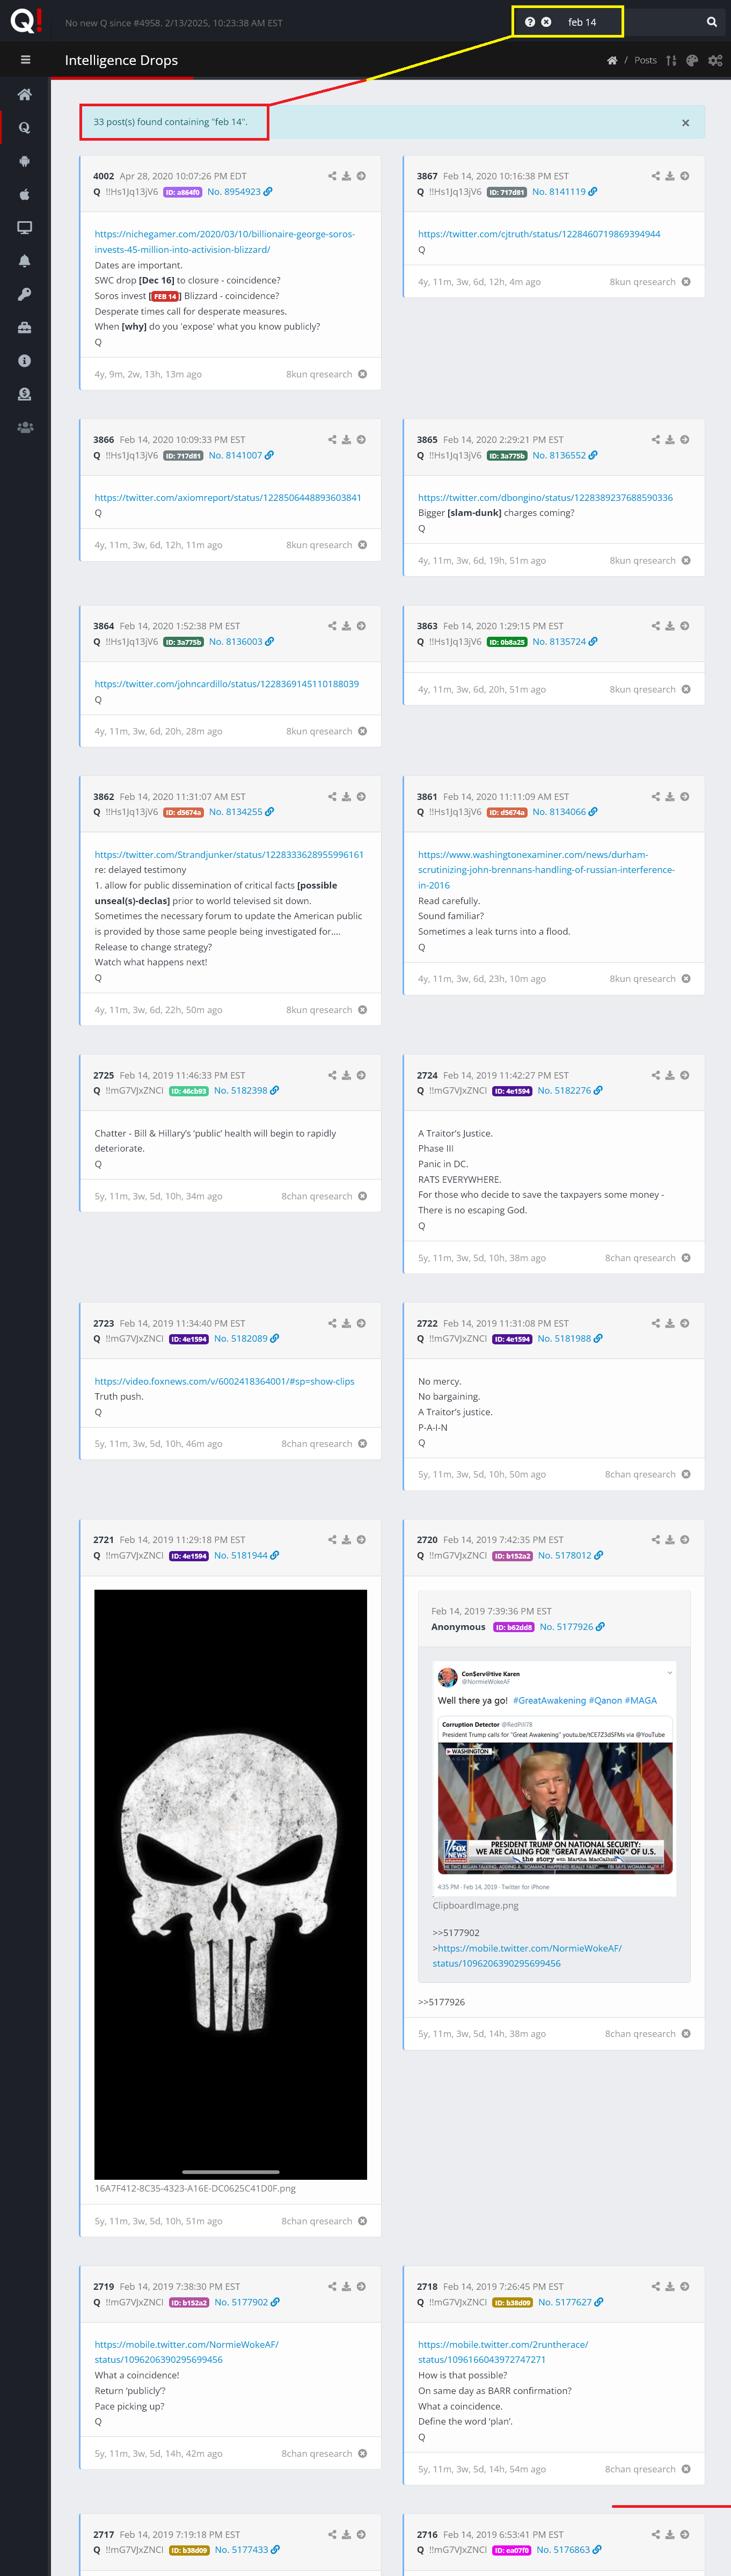Click the red 'FEB 14' highlight in post 4002
The image size is (731, 2576).
click(x=164, y=296)
